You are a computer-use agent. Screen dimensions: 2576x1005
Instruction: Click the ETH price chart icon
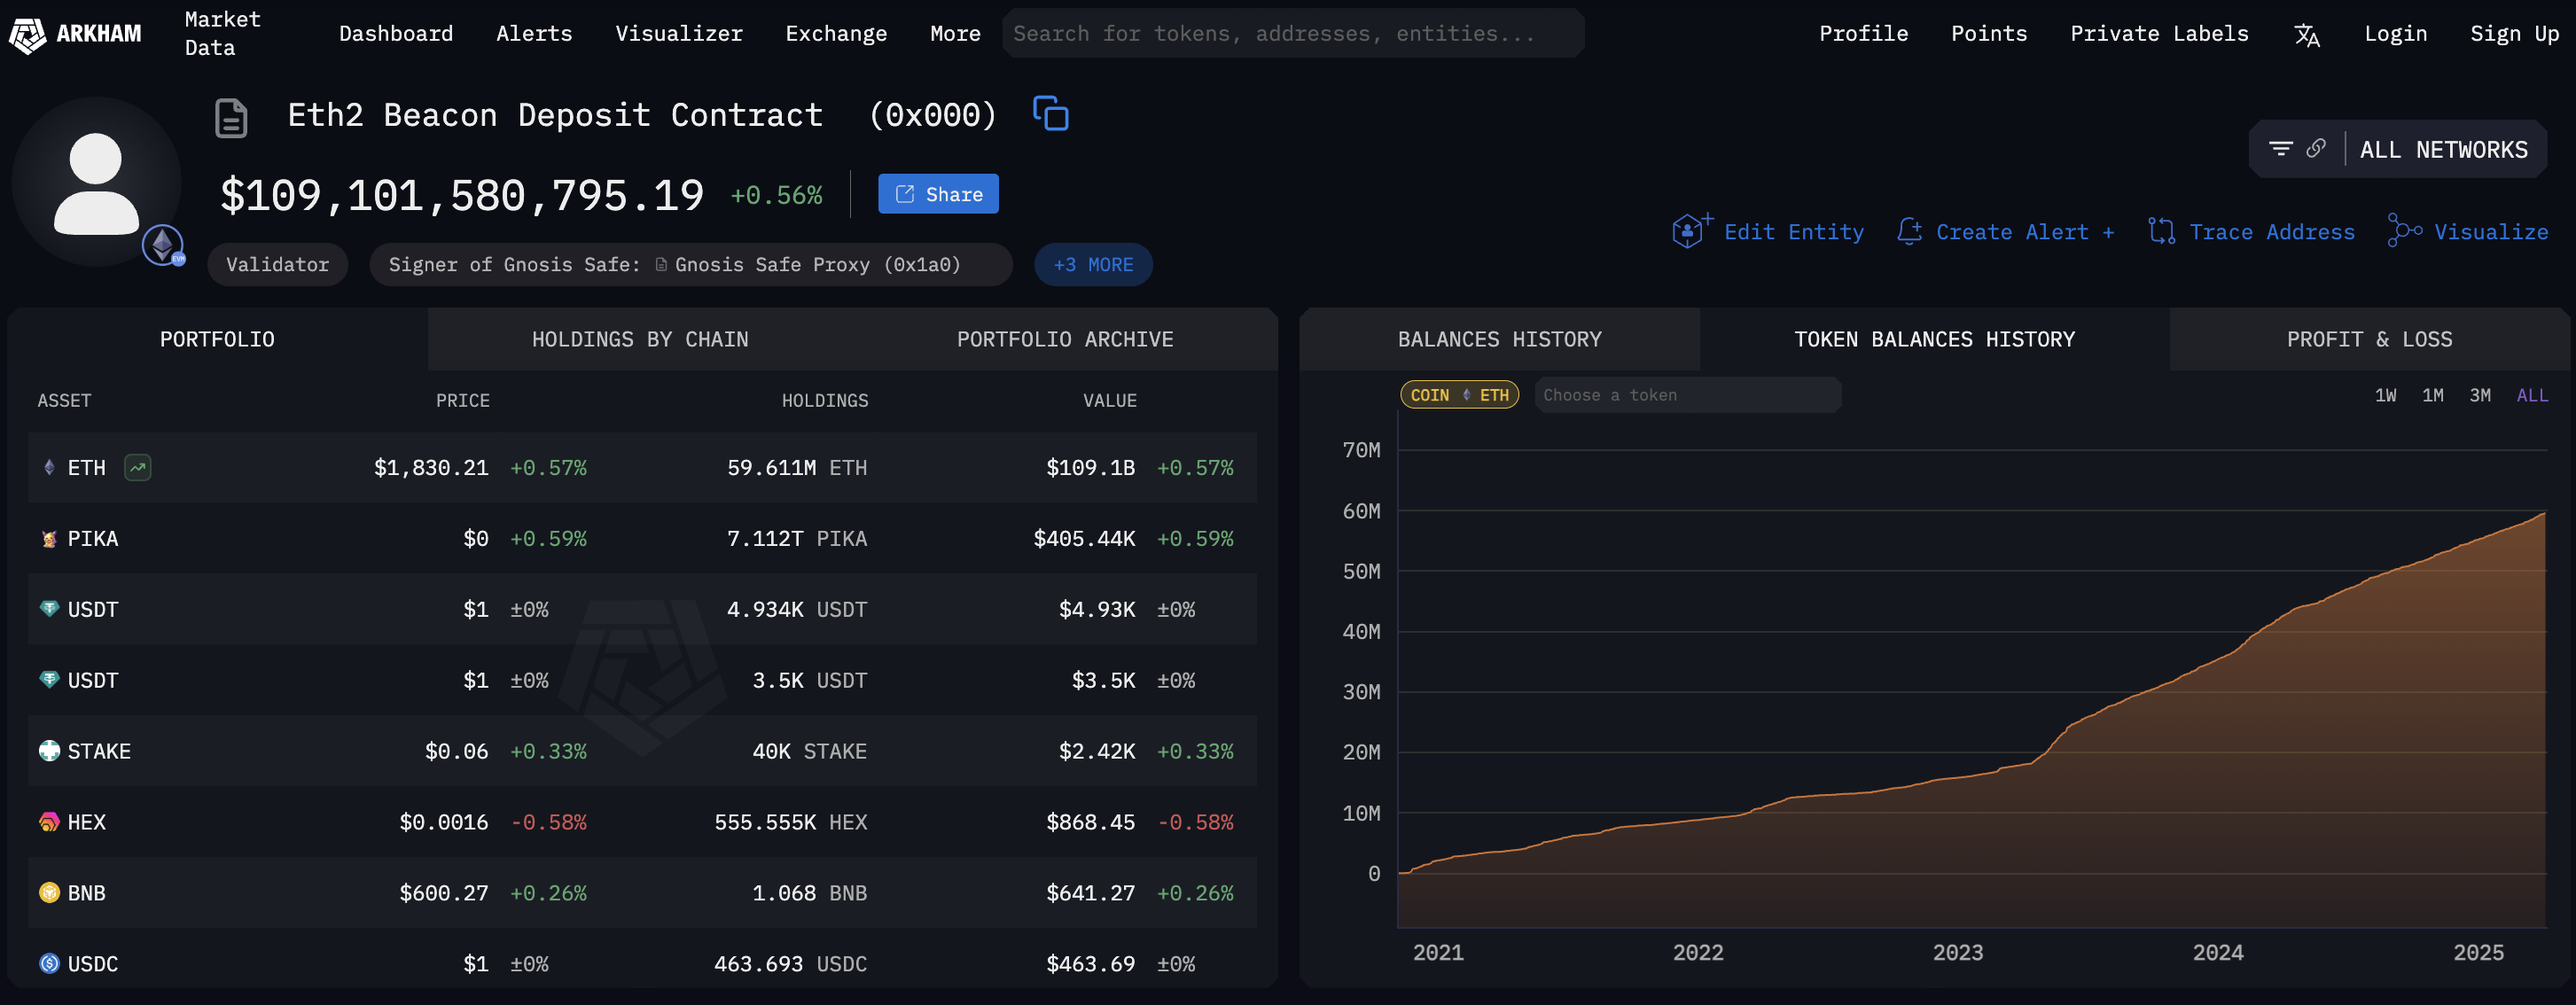tap(137, 467)
